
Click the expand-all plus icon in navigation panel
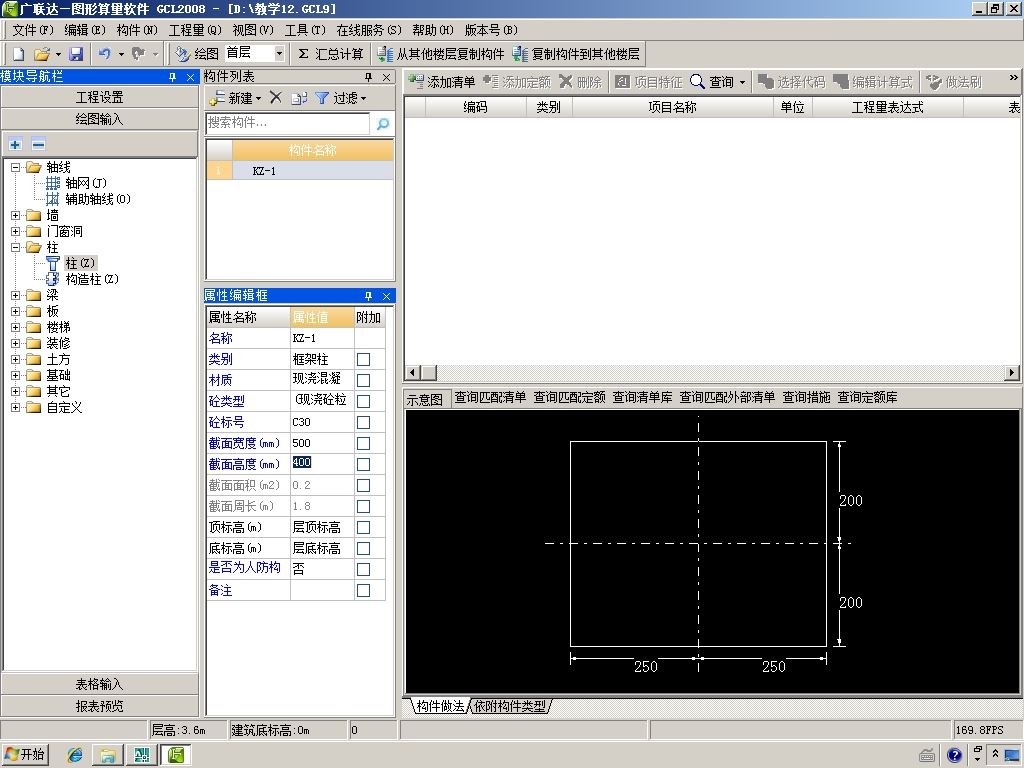pyautogui.click(x=16, y=144)
